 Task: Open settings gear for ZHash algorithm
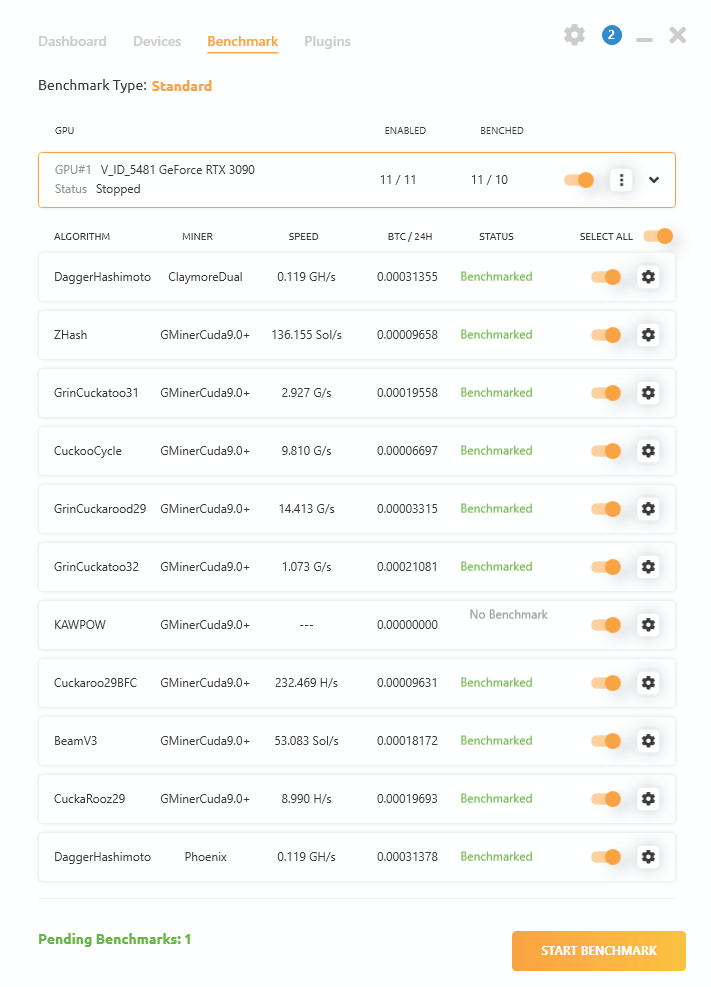pyautogui.click(x=648, y=335)
